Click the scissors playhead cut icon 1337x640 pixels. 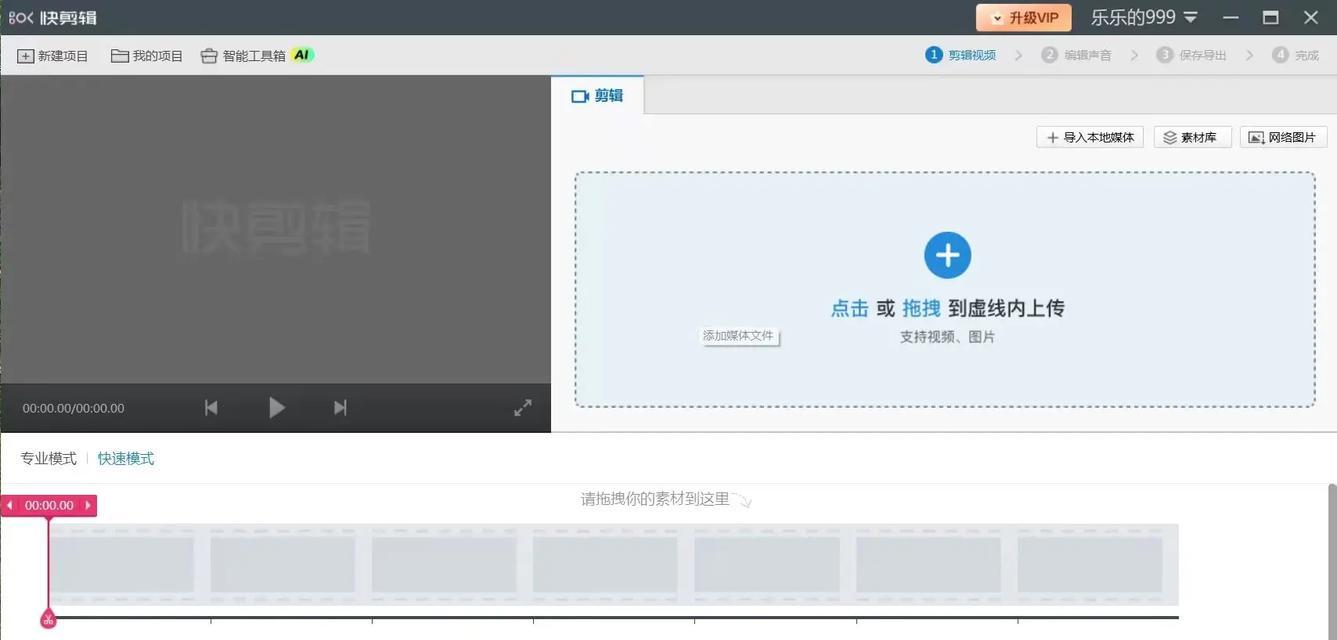48,620
